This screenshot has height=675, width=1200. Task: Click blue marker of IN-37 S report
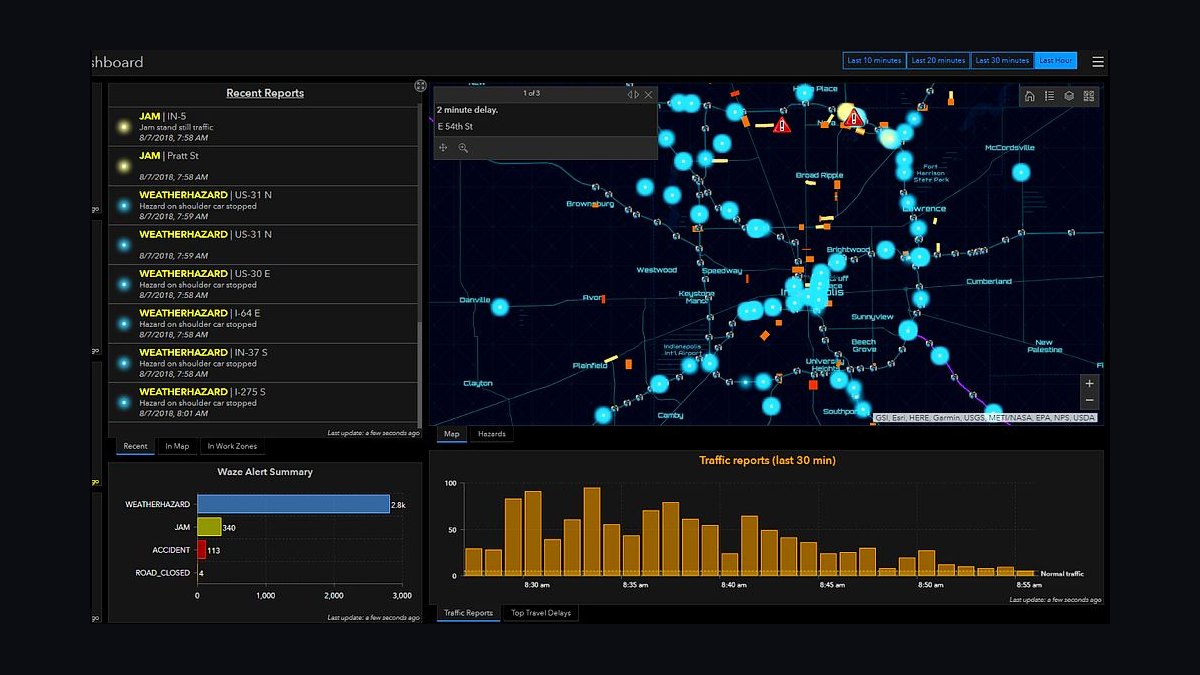(124, 363)
